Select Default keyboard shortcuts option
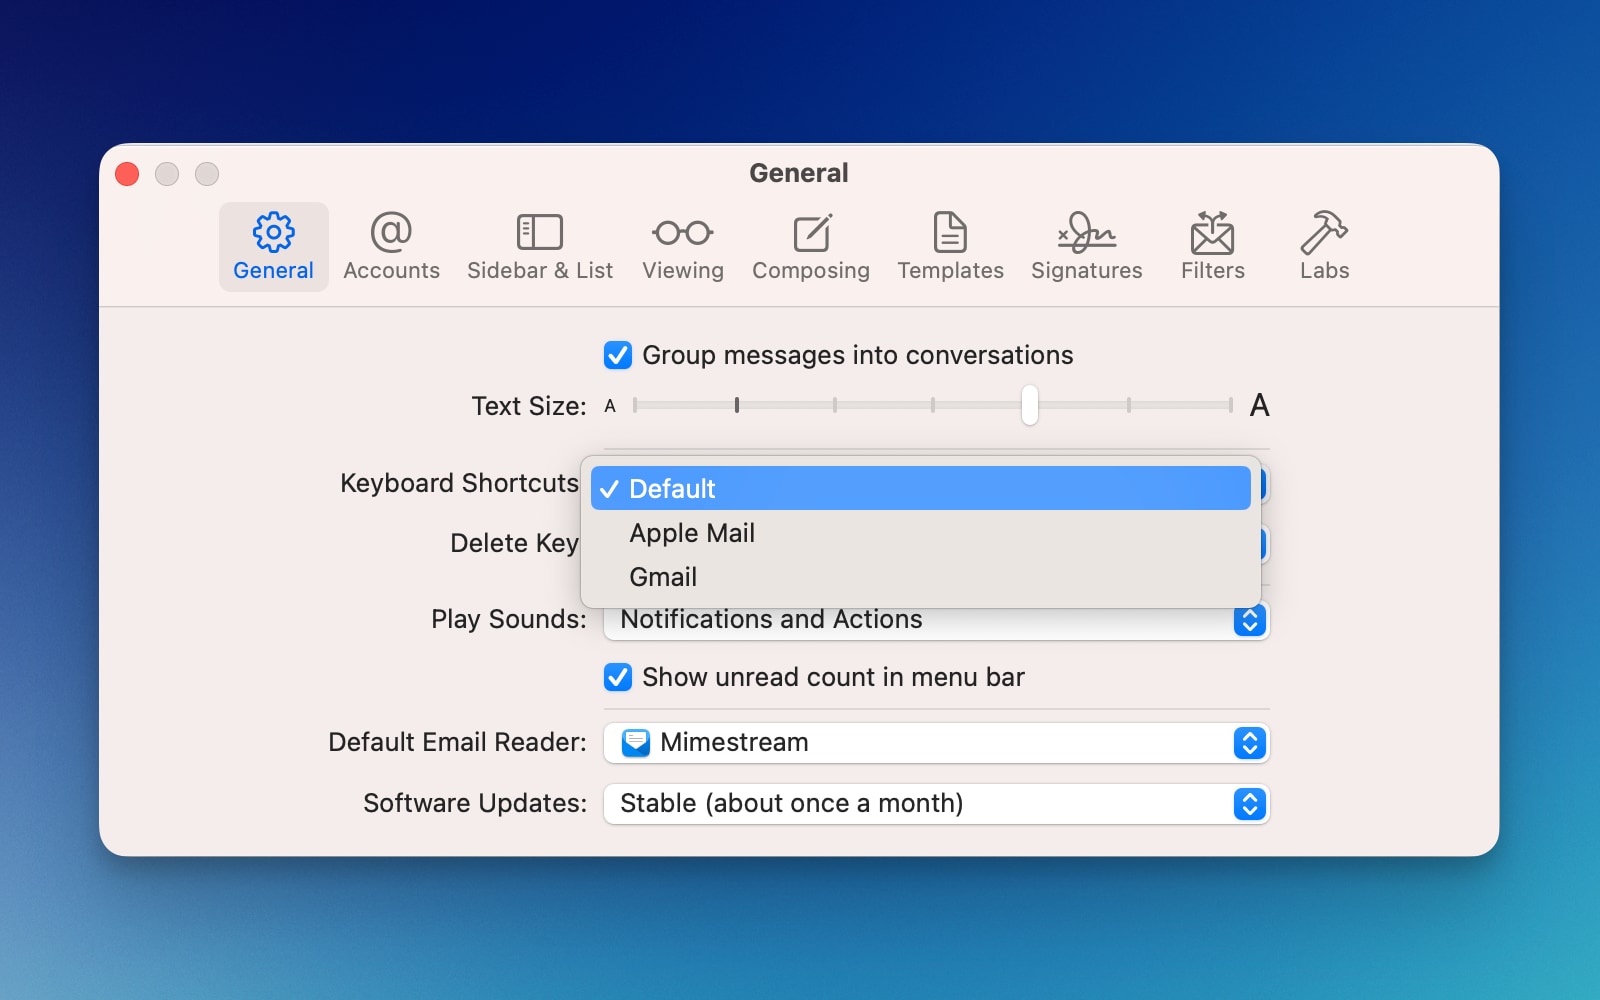1600x1000 pixels. (x=921, y=488)
